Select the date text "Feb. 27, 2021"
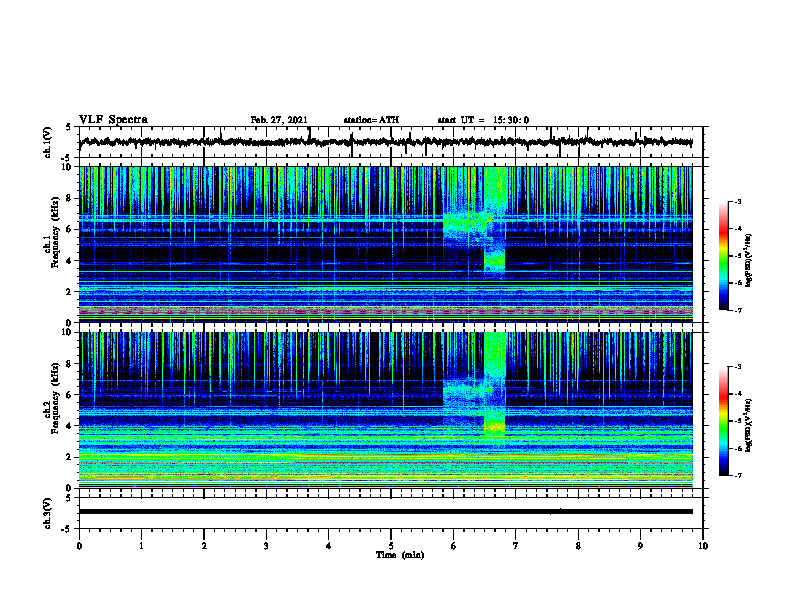The width and height of the screenshot is (792, 612). click(279, 120)
